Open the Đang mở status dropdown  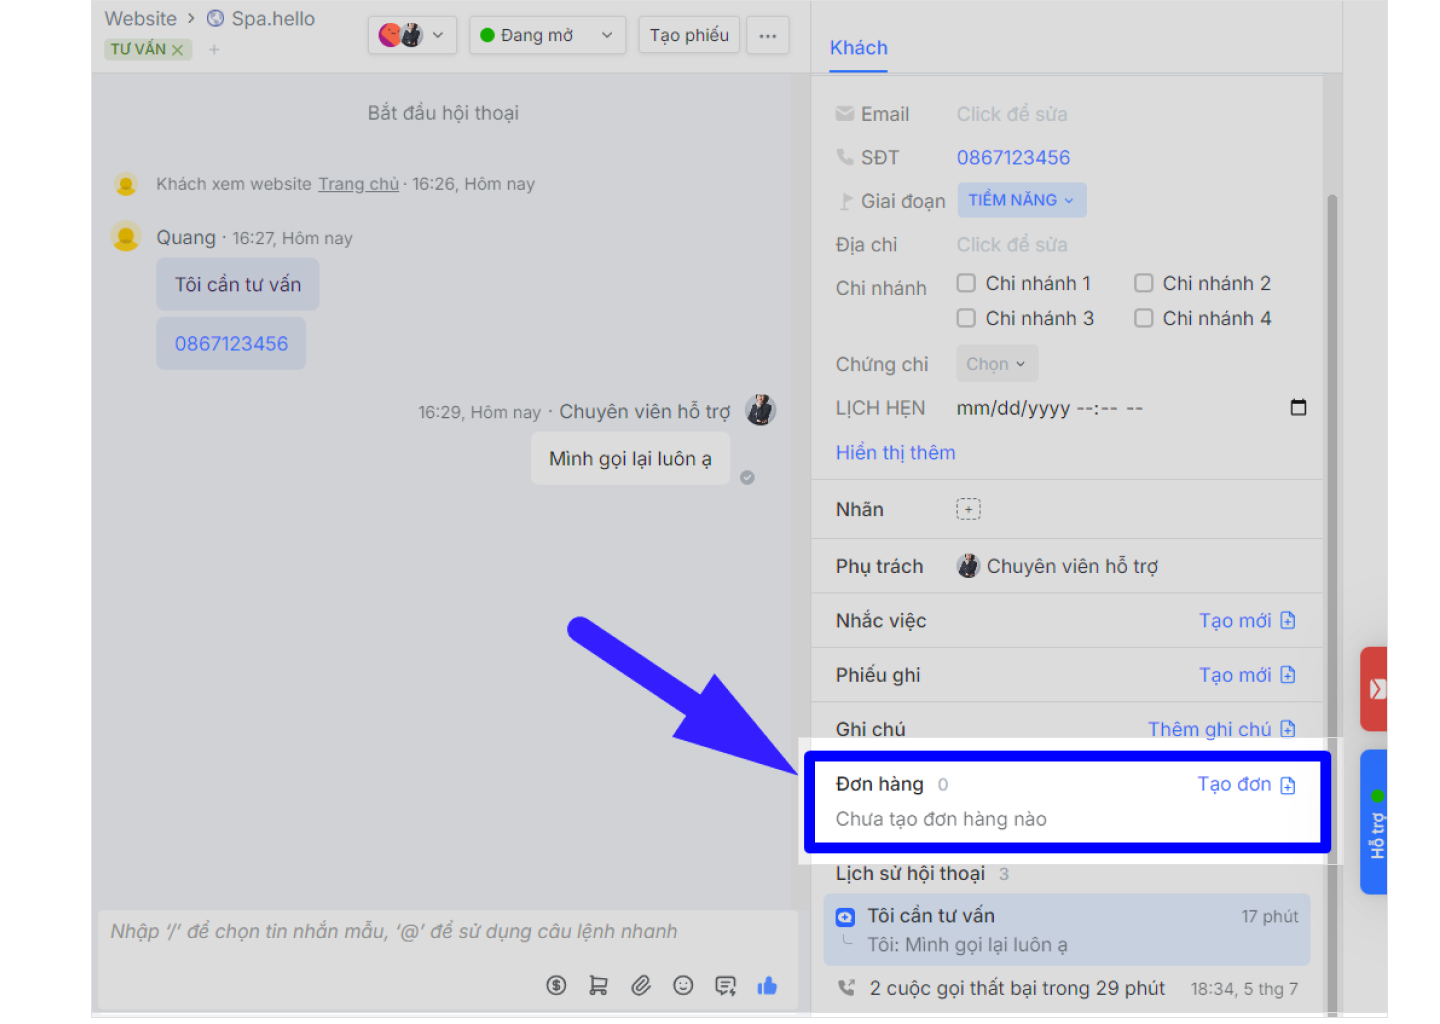click(x=546, y=35)
